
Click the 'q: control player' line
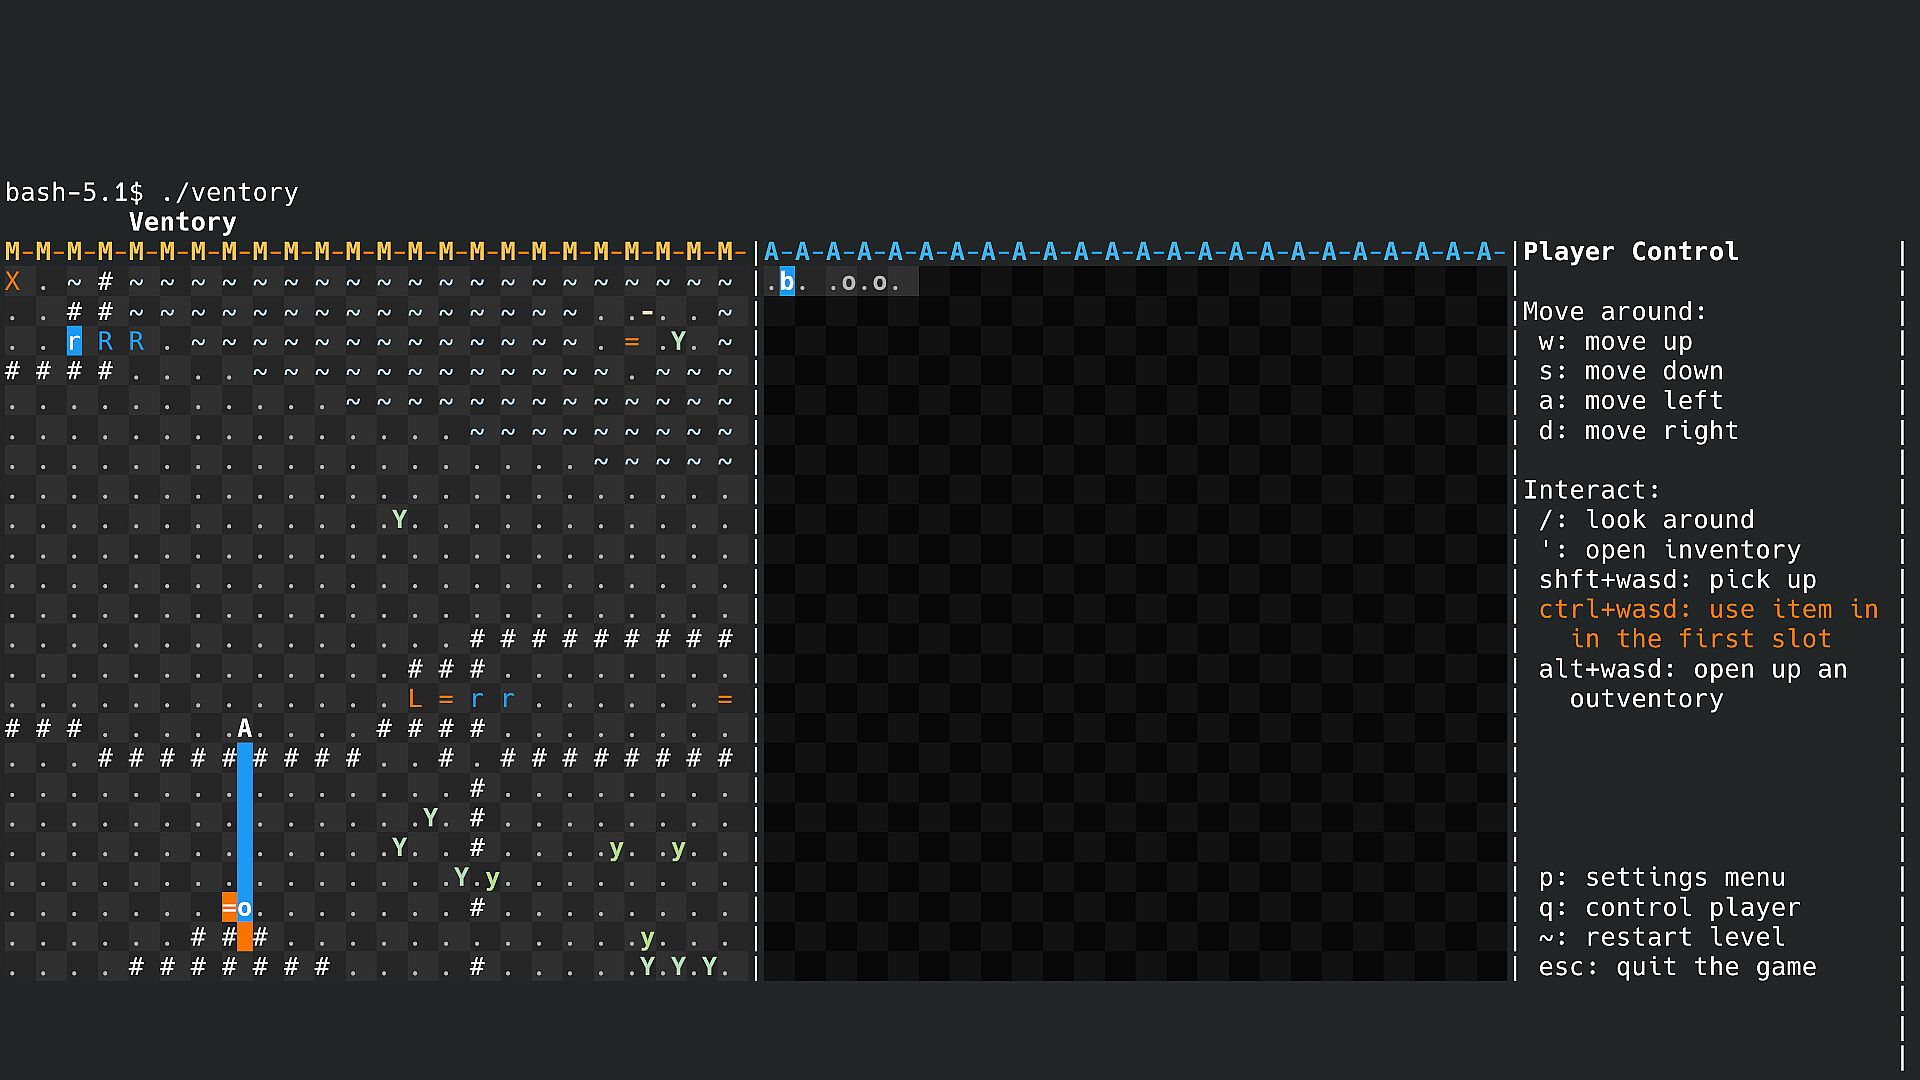coord(1669,908)
